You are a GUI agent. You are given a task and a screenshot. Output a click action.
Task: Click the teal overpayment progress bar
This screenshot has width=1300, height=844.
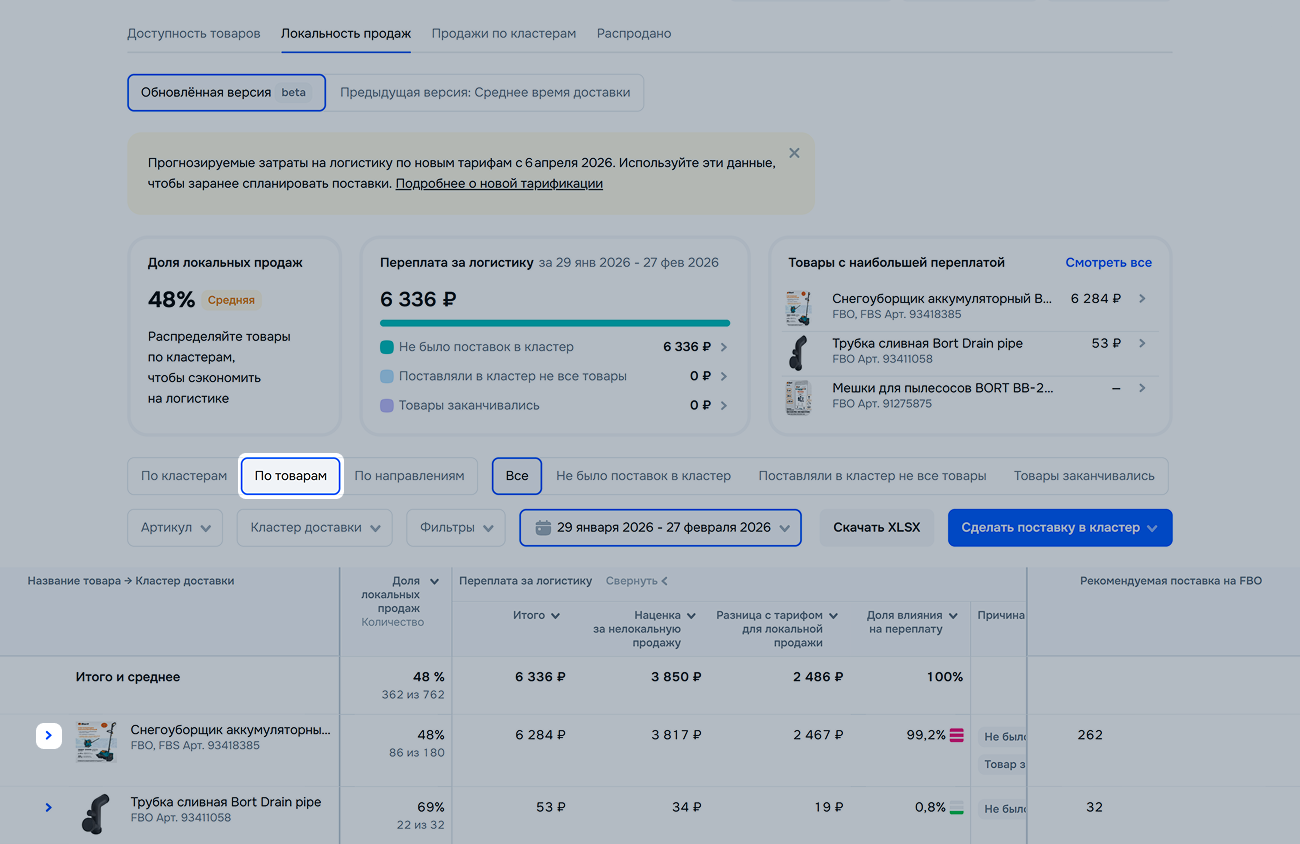[x=555, y=323]
